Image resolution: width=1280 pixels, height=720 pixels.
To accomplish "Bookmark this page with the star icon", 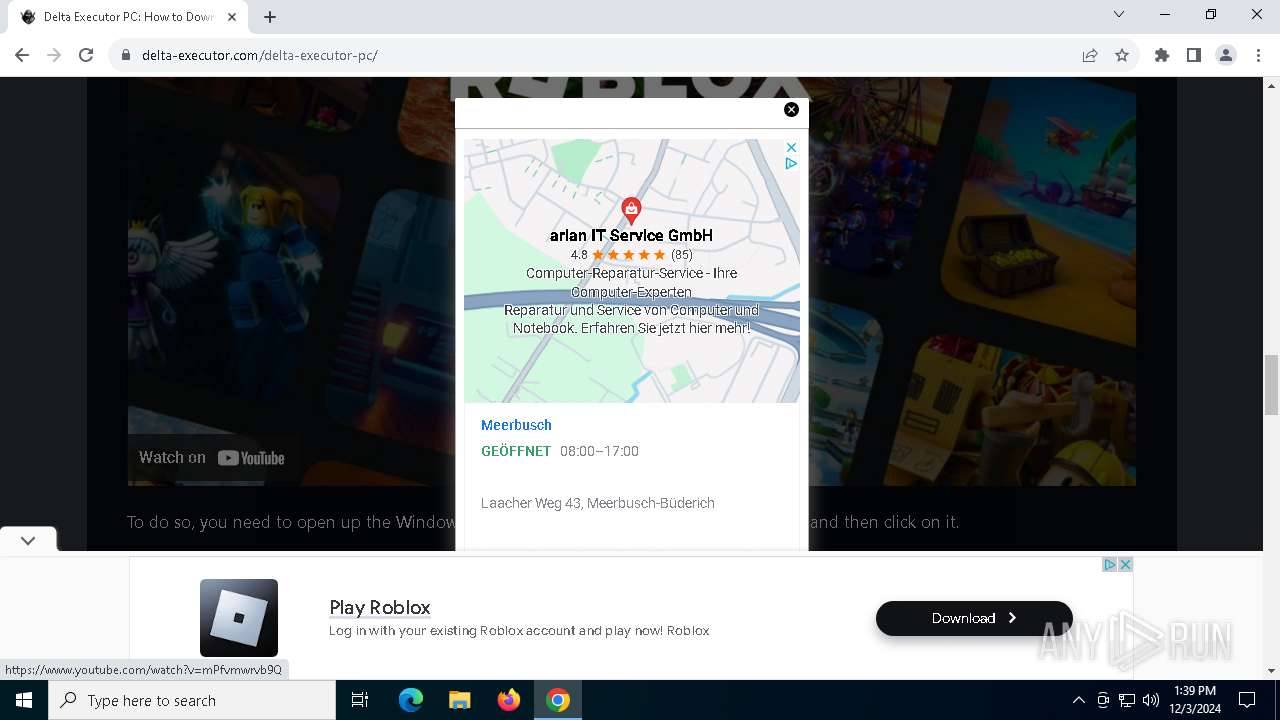I will (1122, 55).
